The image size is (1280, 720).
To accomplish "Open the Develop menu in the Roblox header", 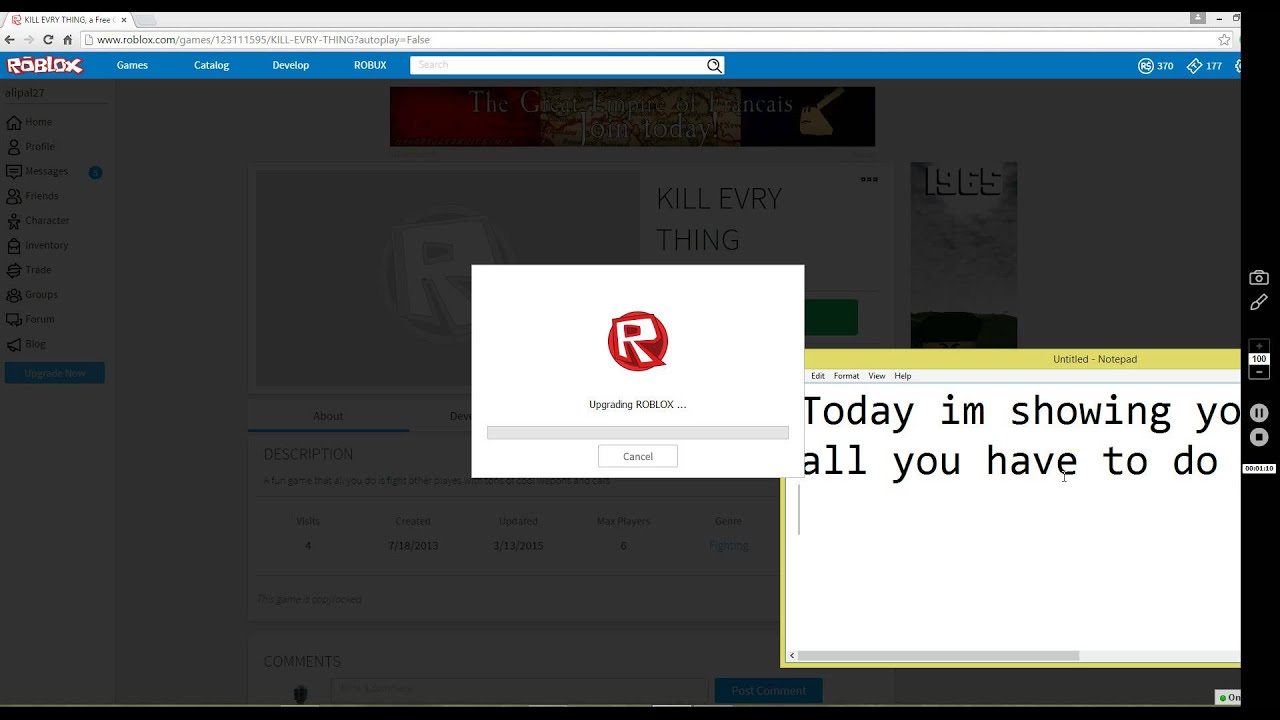I will click(291, 65).
